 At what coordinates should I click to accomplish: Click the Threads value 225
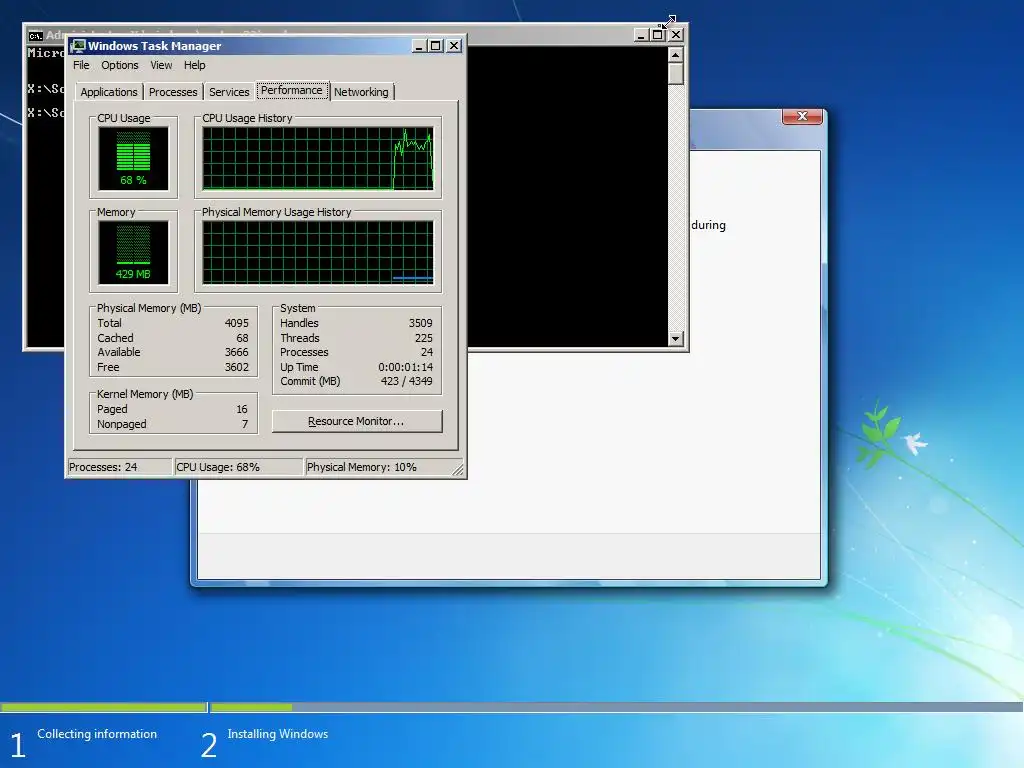pyautogui.click(x=424, y=338)
